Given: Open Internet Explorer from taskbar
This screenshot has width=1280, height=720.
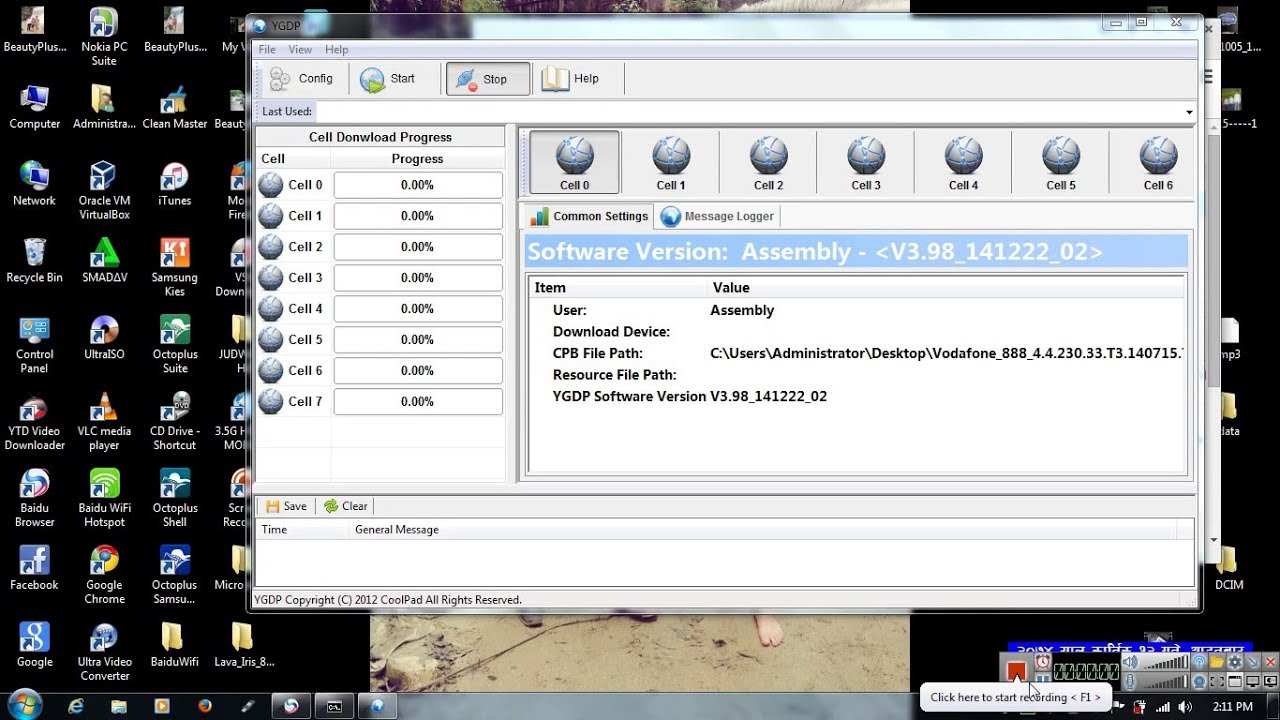Looking at the screenshot, I should tap(76, 706).
